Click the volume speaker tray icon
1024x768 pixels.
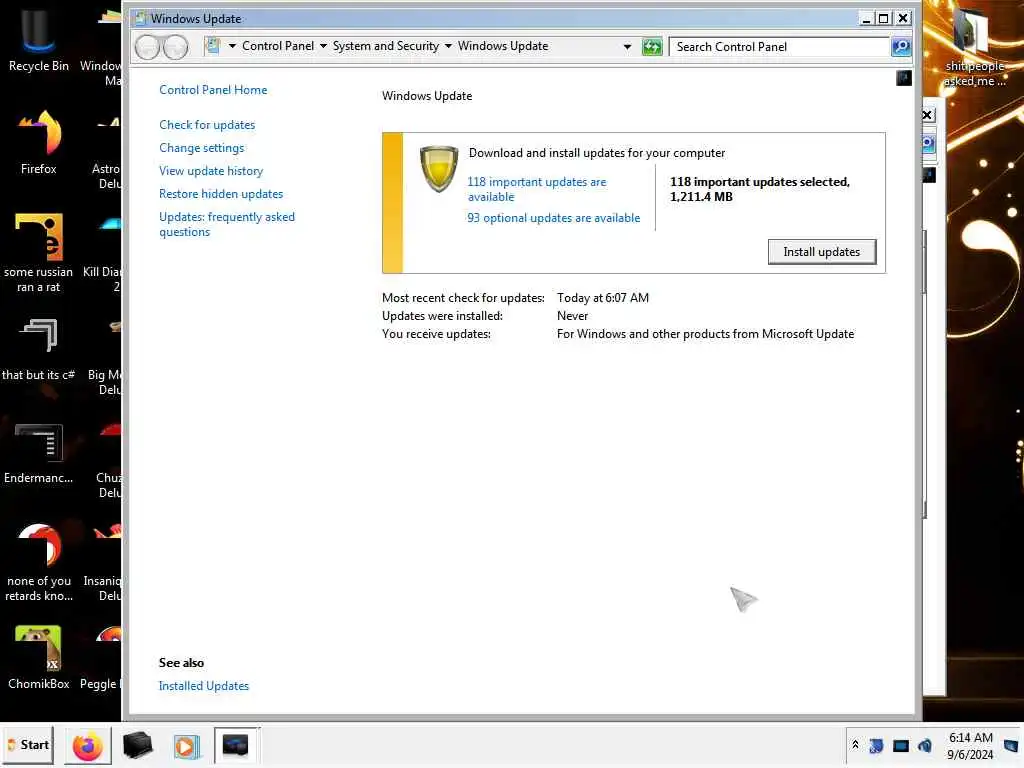tap(925, 746)
